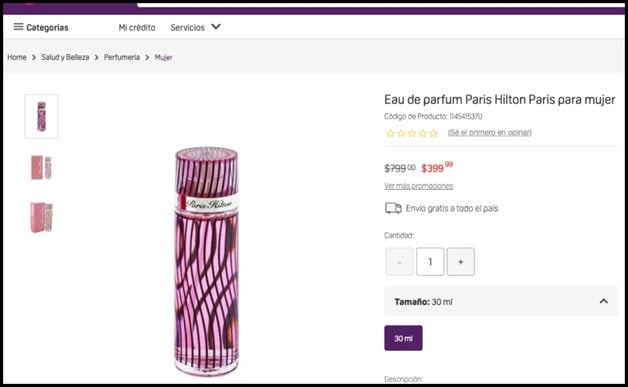Screen dimensions: 628x387
Task: Click 'Ver más promociones' link
Action: click(x=419, y=186)
